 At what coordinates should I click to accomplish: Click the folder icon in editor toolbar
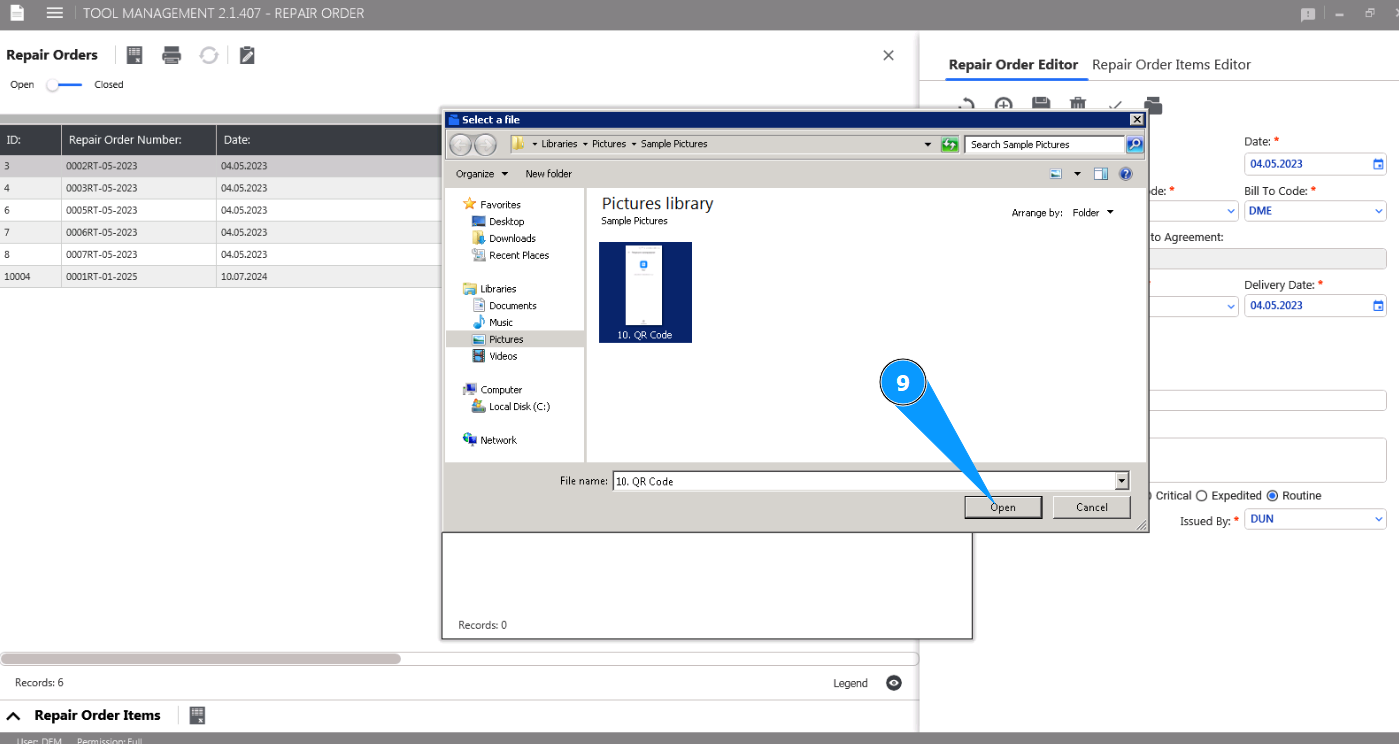[1153, 105]
